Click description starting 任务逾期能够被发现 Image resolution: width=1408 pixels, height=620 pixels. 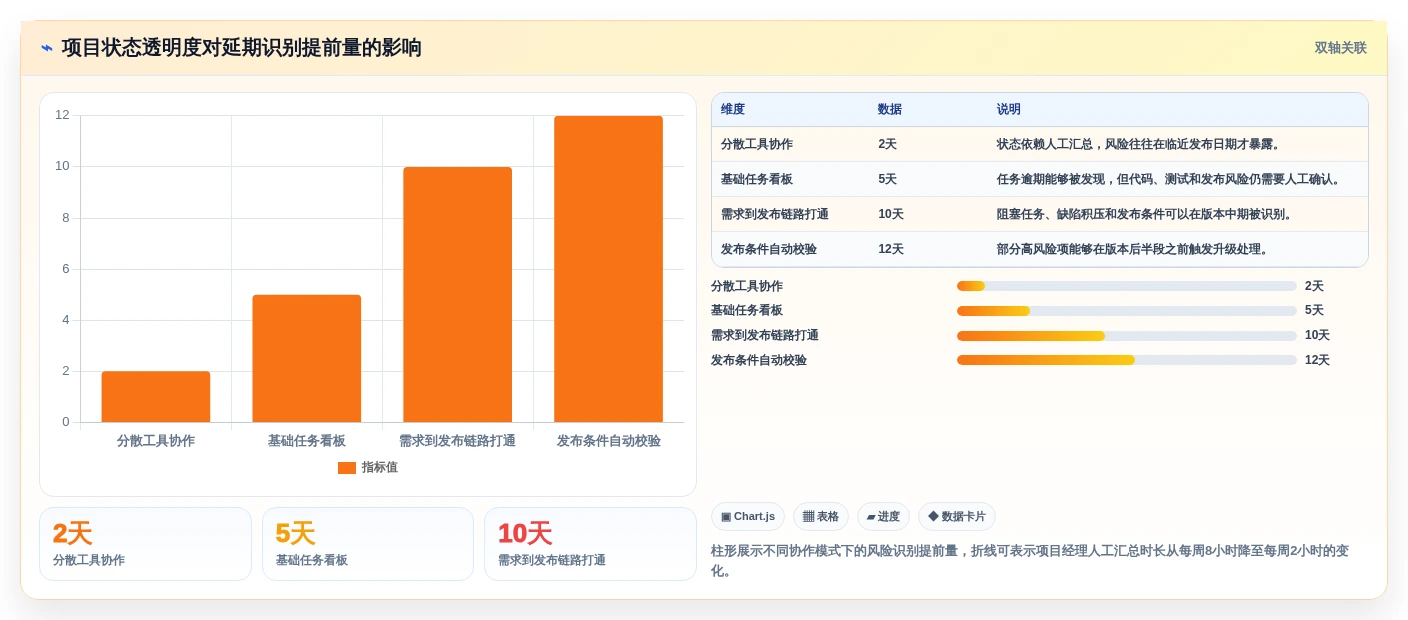coord(1169,179)
